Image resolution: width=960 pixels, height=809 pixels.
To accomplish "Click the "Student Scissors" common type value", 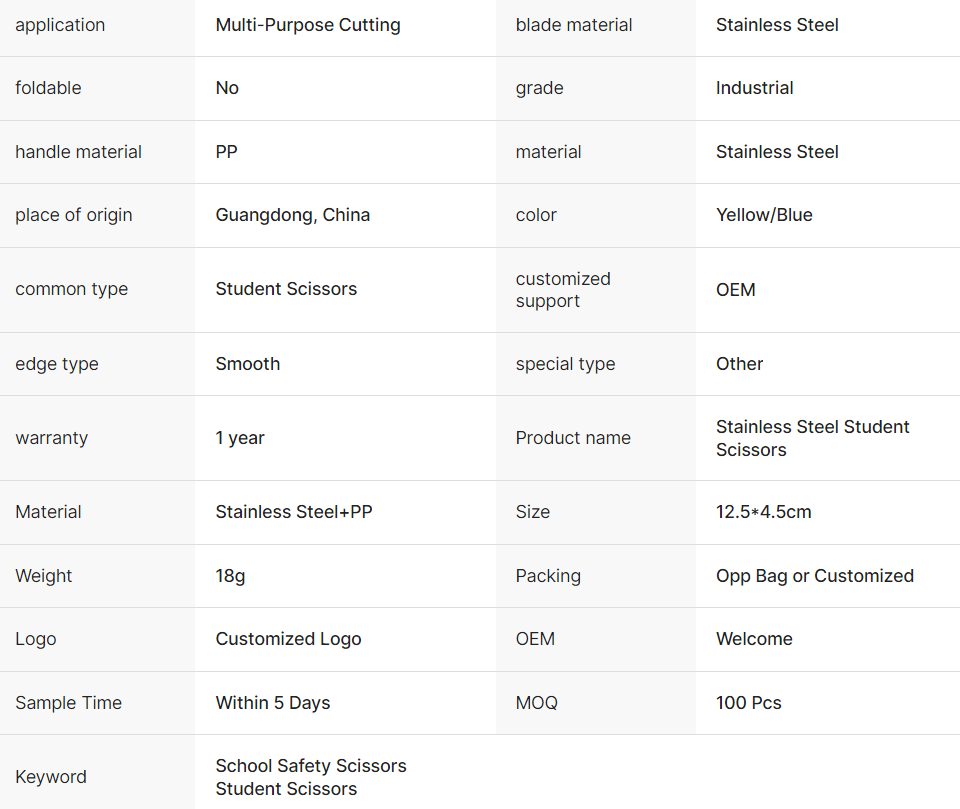I will 286,289.
